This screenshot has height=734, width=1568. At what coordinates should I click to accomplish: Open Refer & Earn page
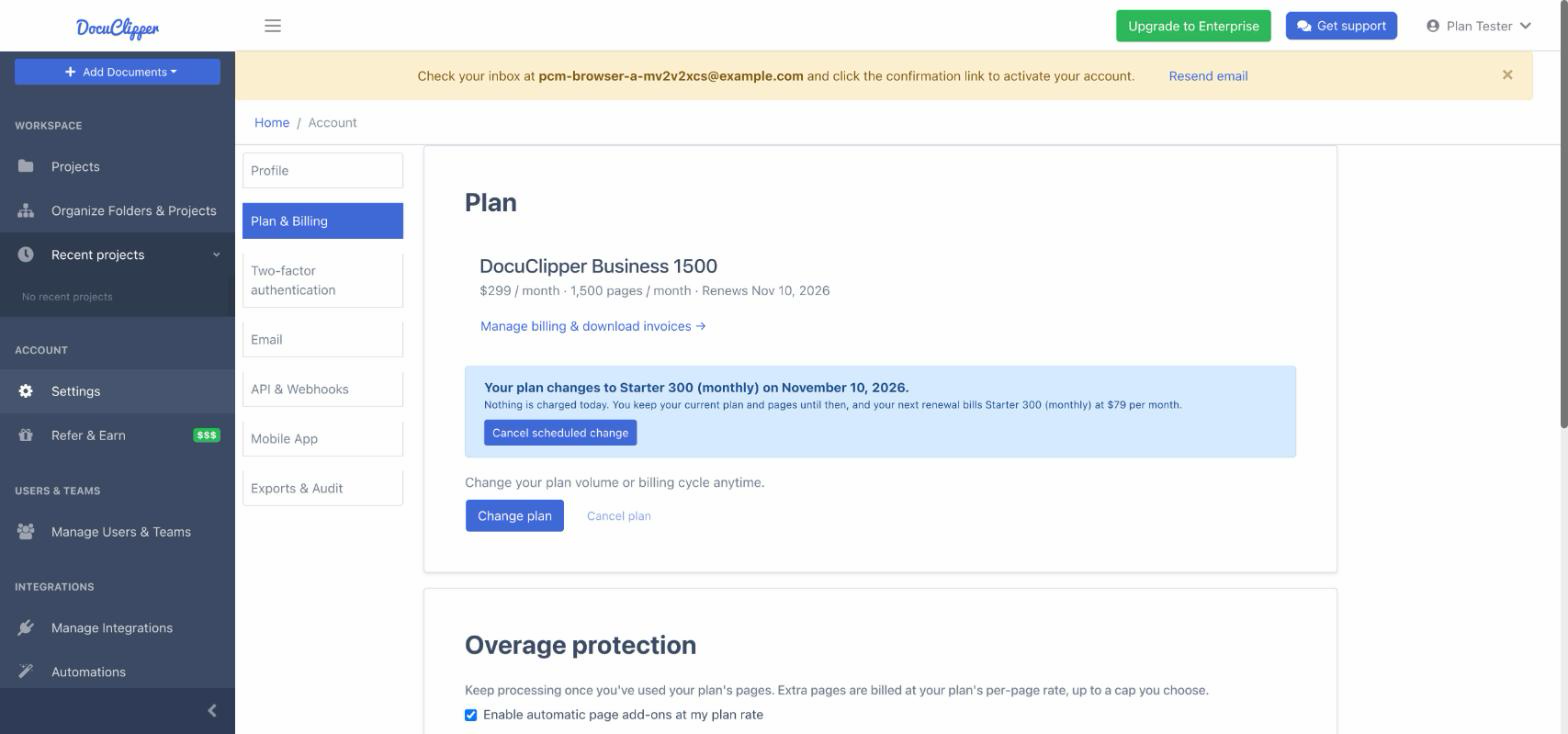(117, 435)
